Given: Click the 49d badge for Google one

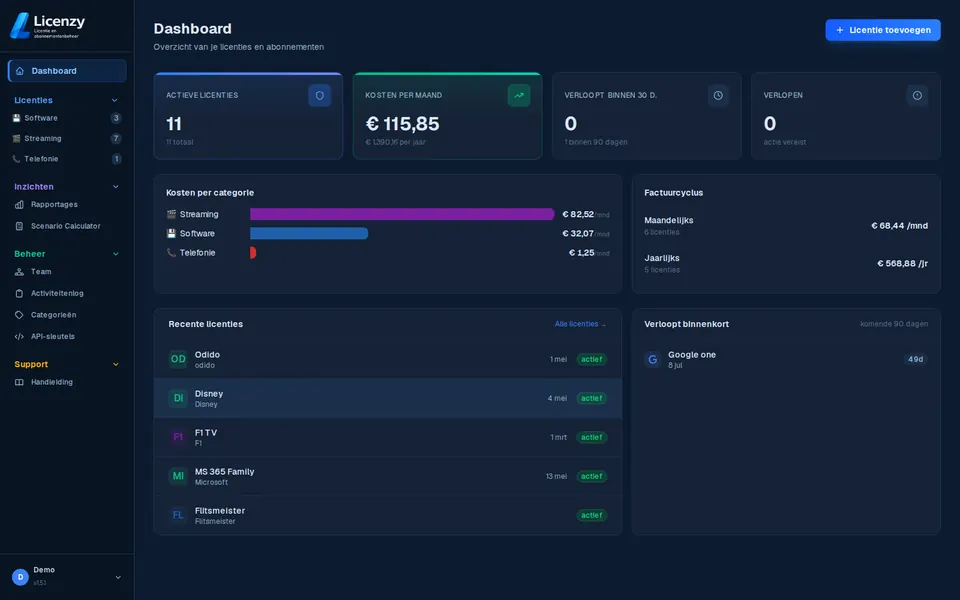Looking at the screenshot, I should [x=915, y=359].
